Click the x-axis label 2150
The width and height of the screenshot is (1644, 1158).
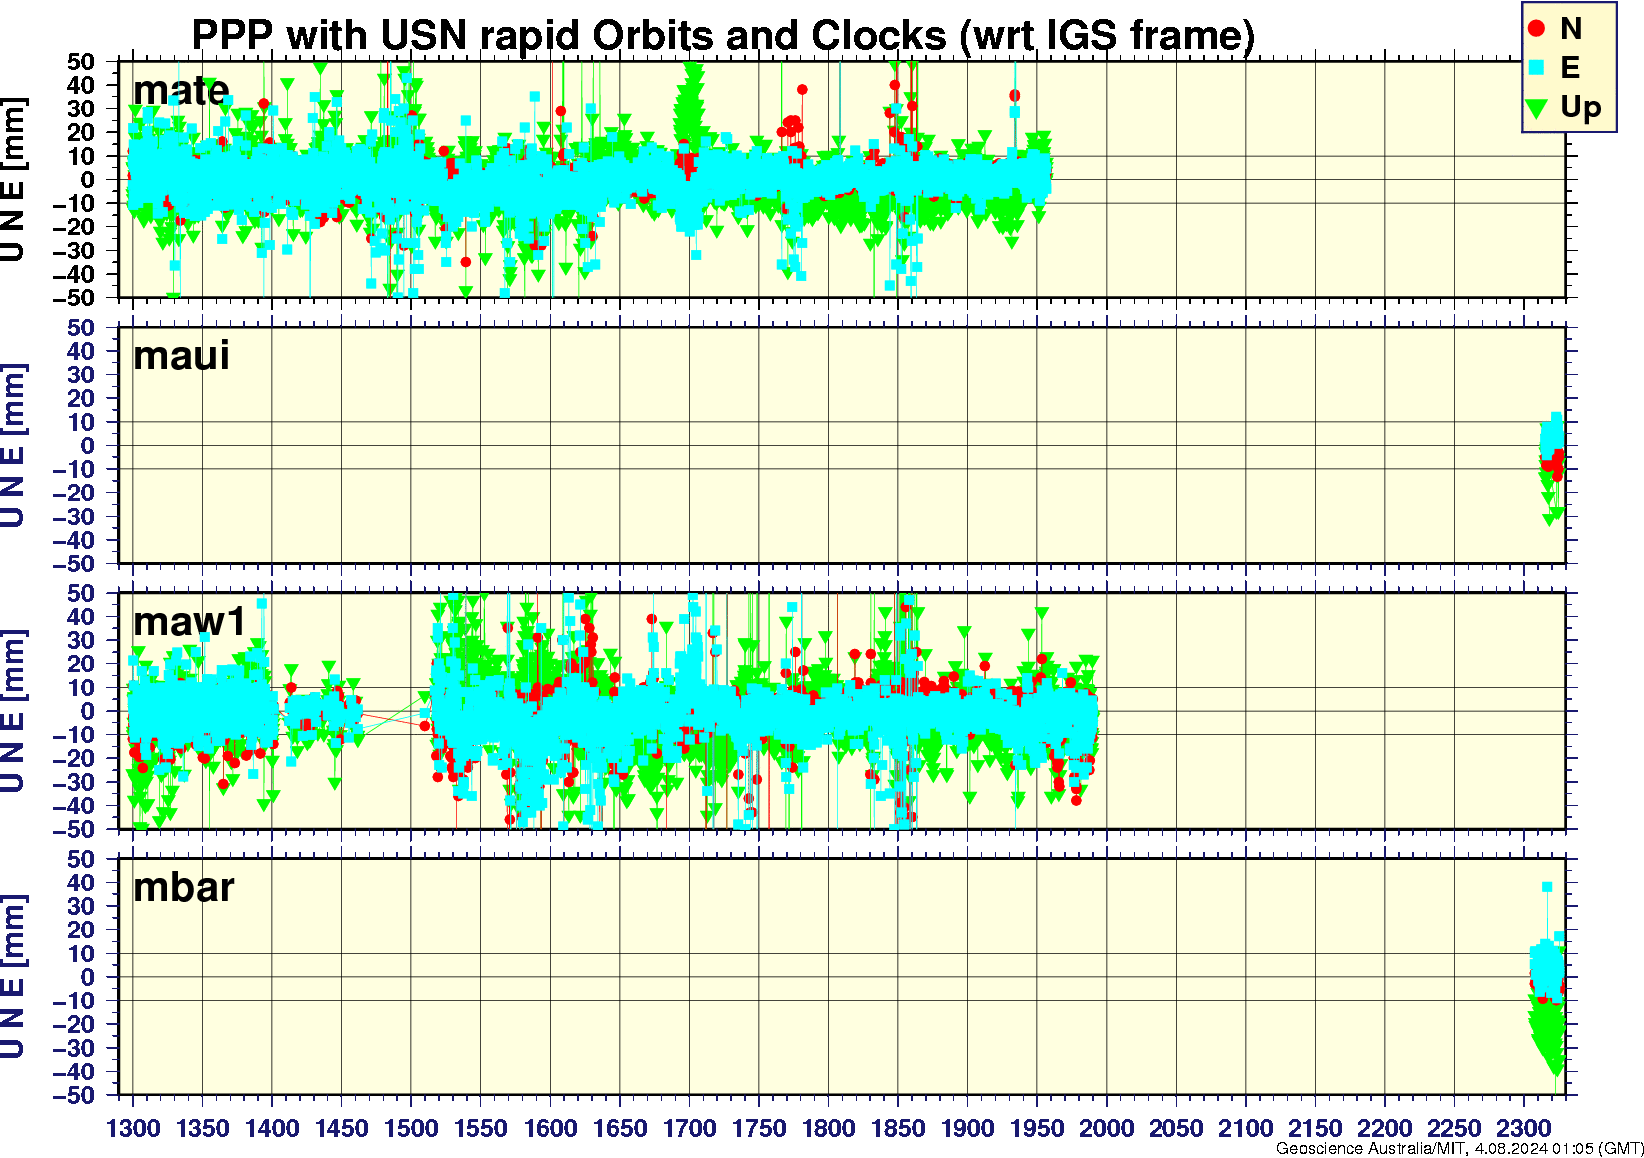(1315, 1128)
